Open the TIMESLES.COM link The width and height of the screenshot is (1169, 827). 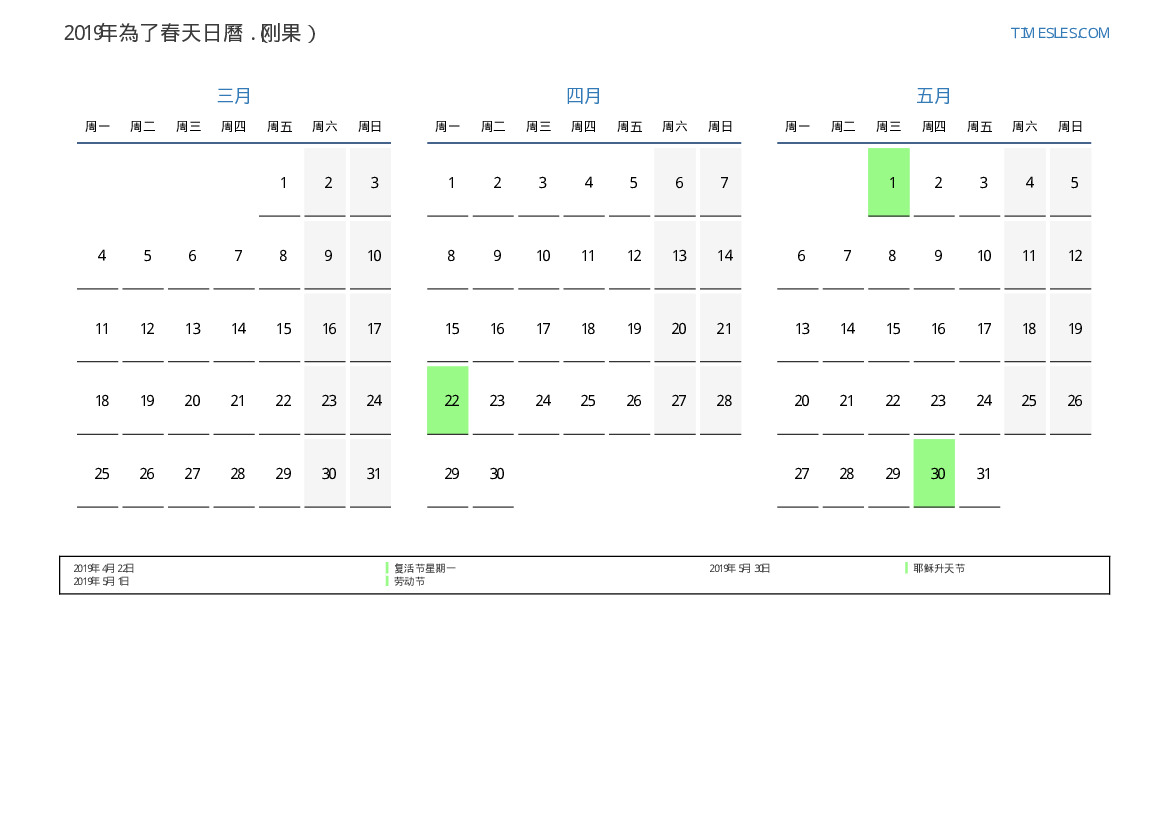pos(1059,33)
